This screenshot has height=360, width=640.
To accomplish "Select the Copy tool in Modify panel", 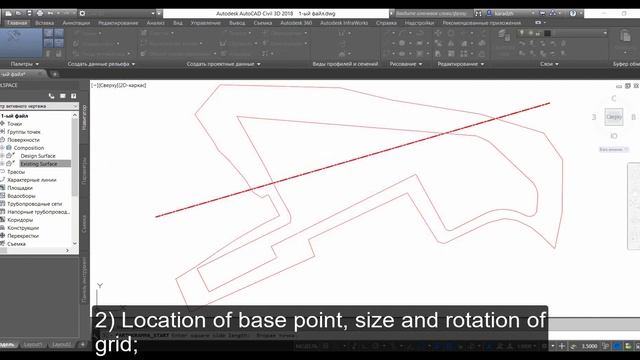I will [x=438, y=43].
